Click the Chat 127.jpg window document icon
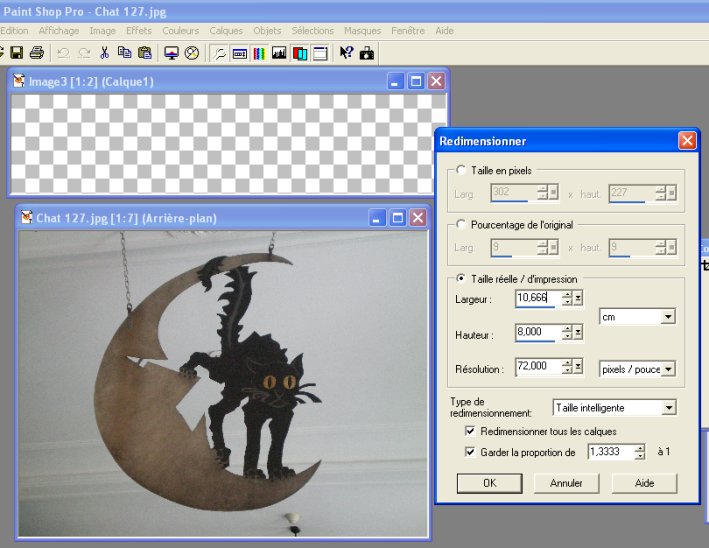Viewport: 709px width, 548px height. pyautogui.click(x=27, y=217)
